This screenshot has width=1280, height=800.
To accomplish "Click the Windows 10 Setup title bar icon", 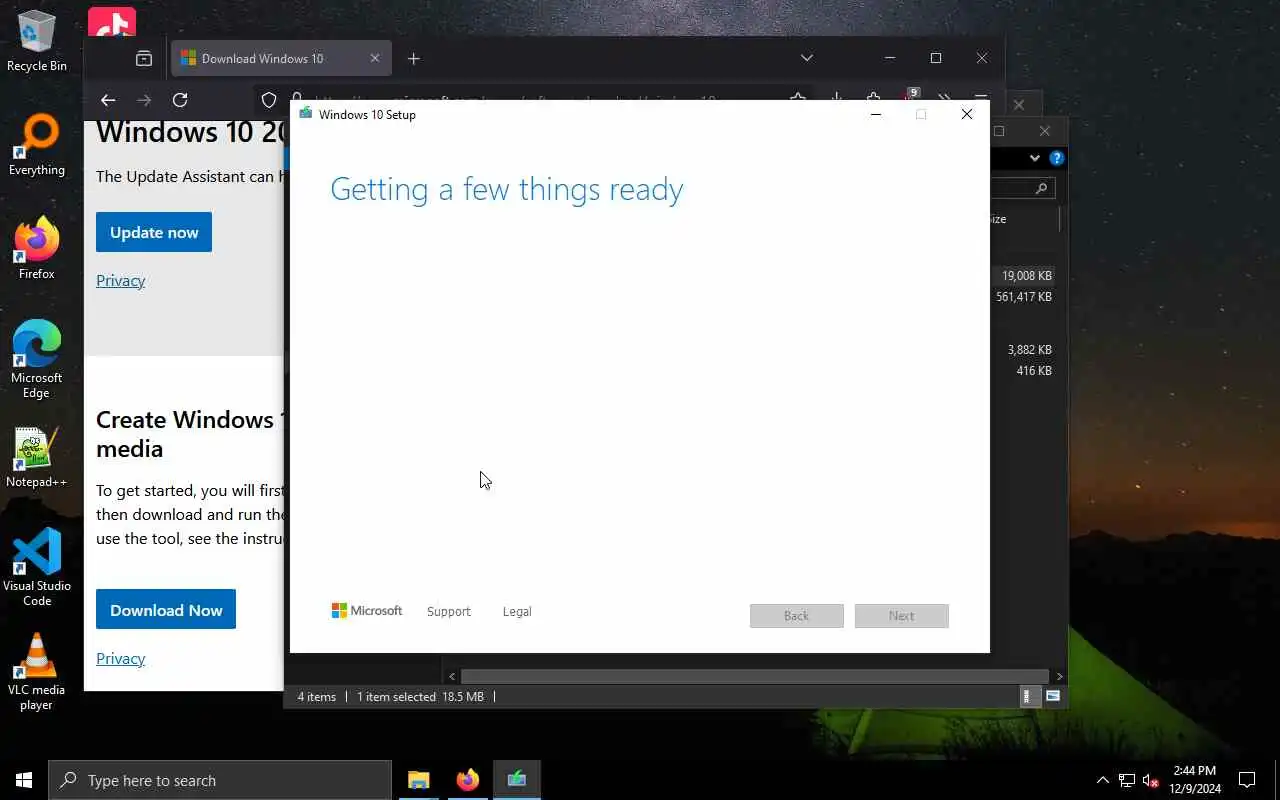I will (x=306, y=114).
